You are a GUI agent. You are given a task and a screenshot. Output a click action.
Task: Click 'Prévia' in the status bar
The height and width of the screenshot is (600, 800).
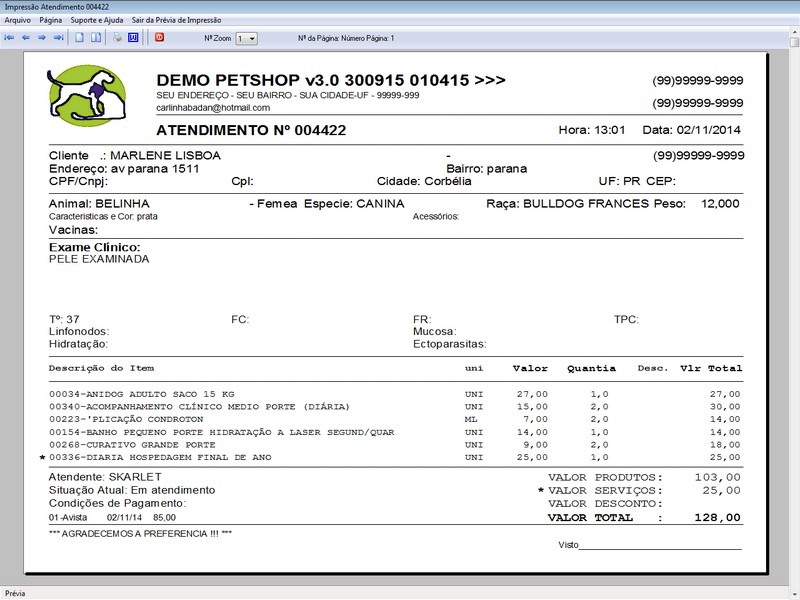(x=15, y=593)
